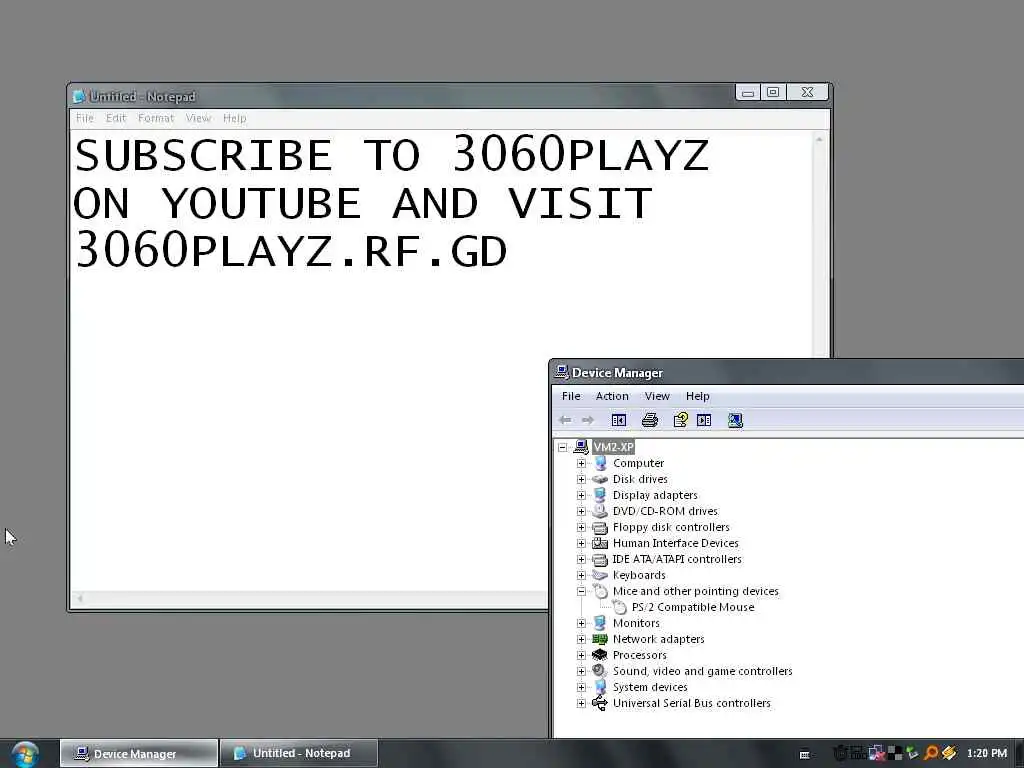1024x768 pixels.
Task: Select Sound, video and game controllers label
Action: pos(702,671)
